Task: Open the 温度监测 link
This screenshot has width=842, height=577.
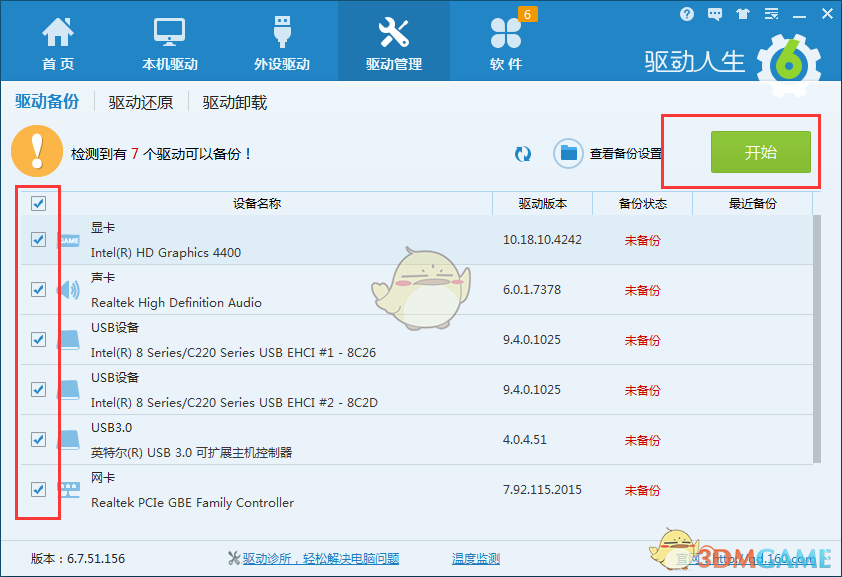Action: (476, 559)
